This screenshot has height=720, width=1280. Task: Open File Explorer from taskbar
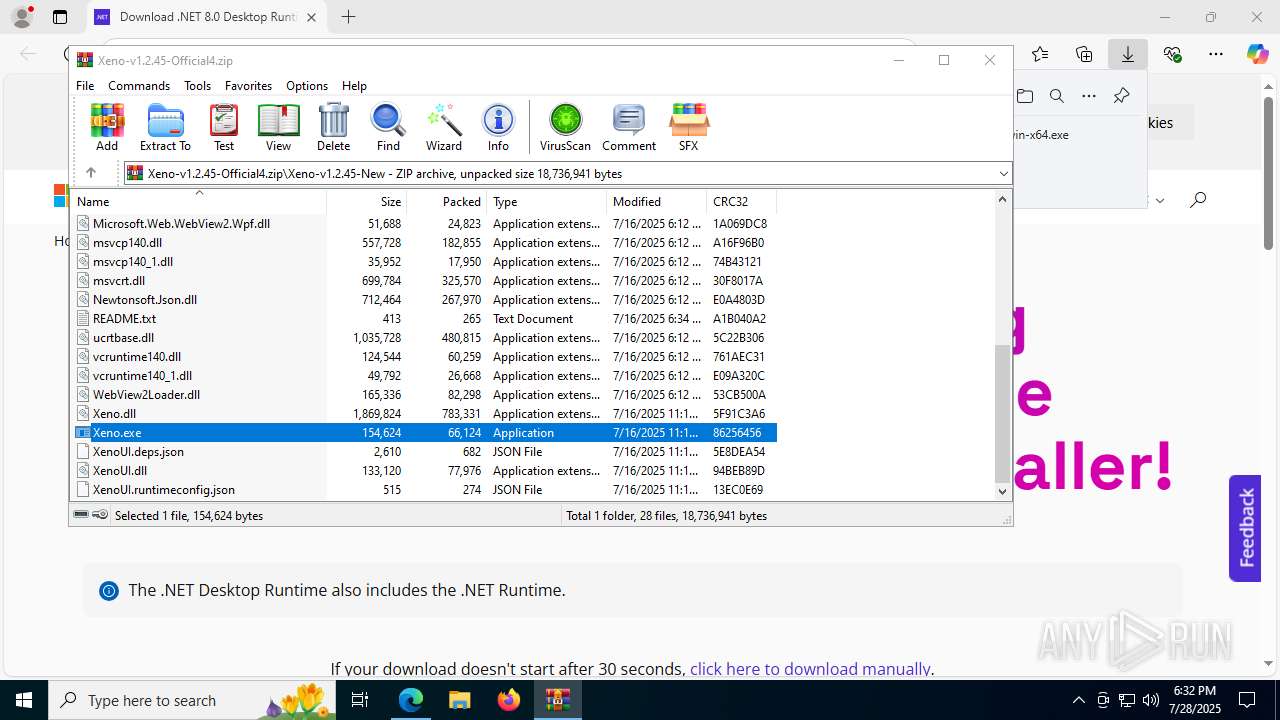[x=459, y=700]
